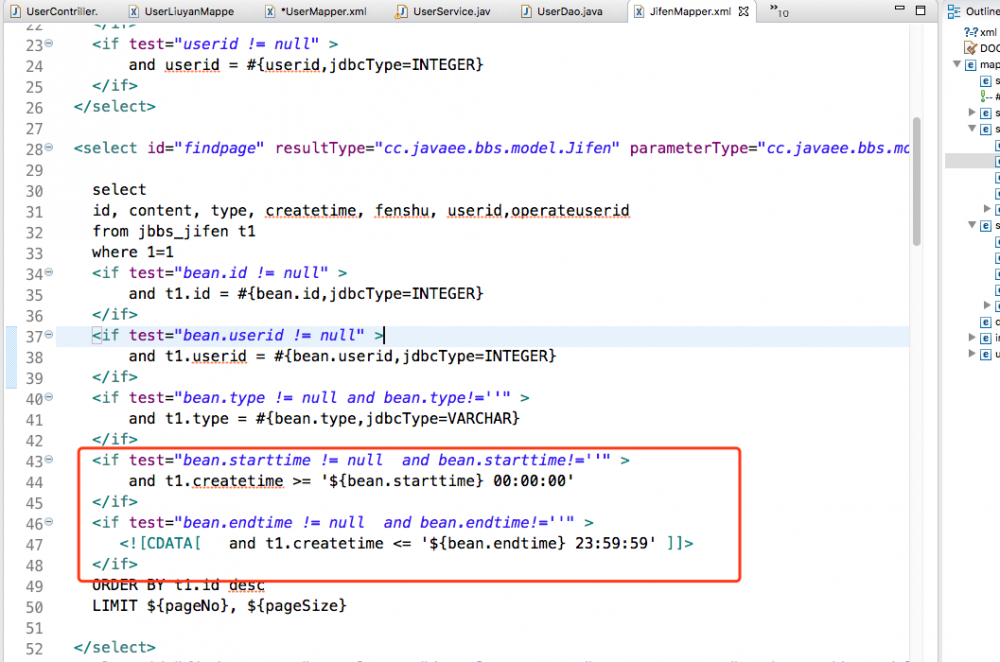Viewport: 1000px width, 662px height.
Task: Toggle code folding on the select at line 23
Action: click(48, 43)
